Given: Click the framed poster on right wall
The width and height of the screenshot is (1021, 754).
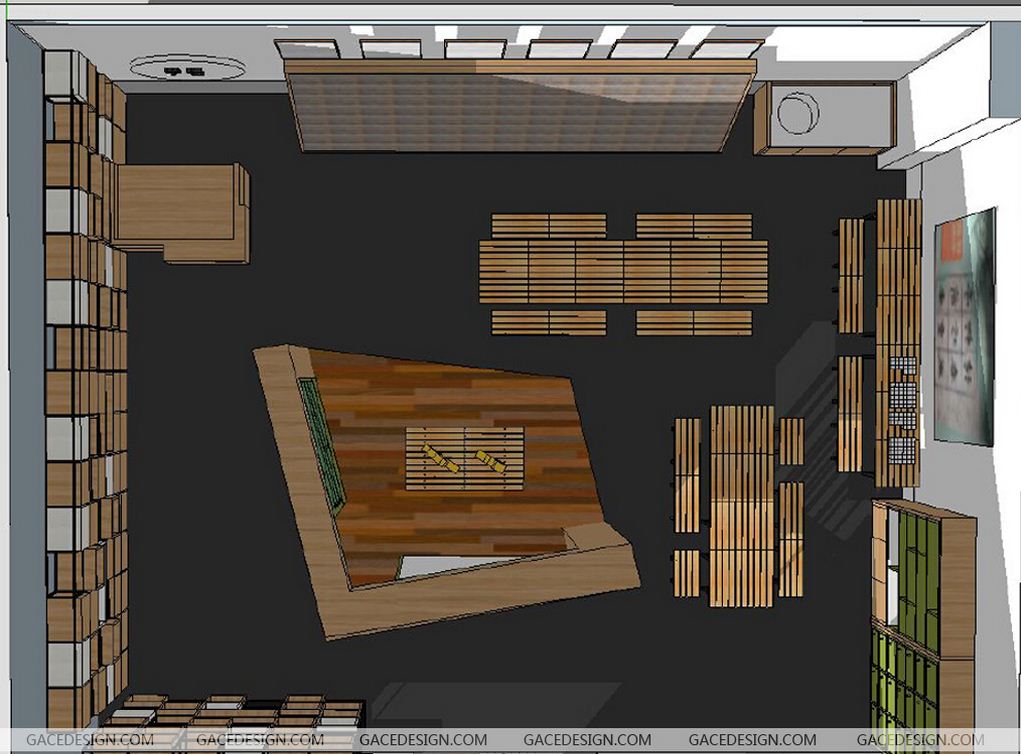Looking at the screenshot, I should pyautogui.click(x=965, y=327).
